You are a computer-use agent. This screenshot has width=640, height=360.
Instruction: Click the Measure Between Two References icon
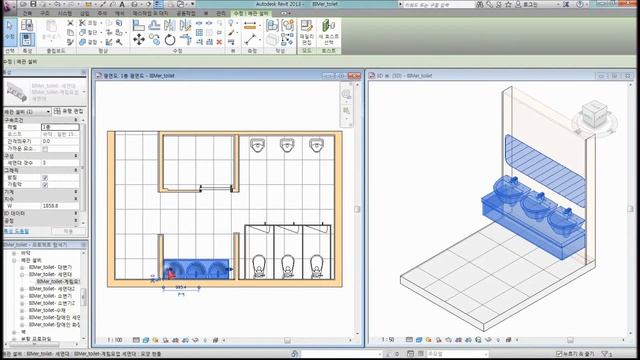tap(250, 40)
